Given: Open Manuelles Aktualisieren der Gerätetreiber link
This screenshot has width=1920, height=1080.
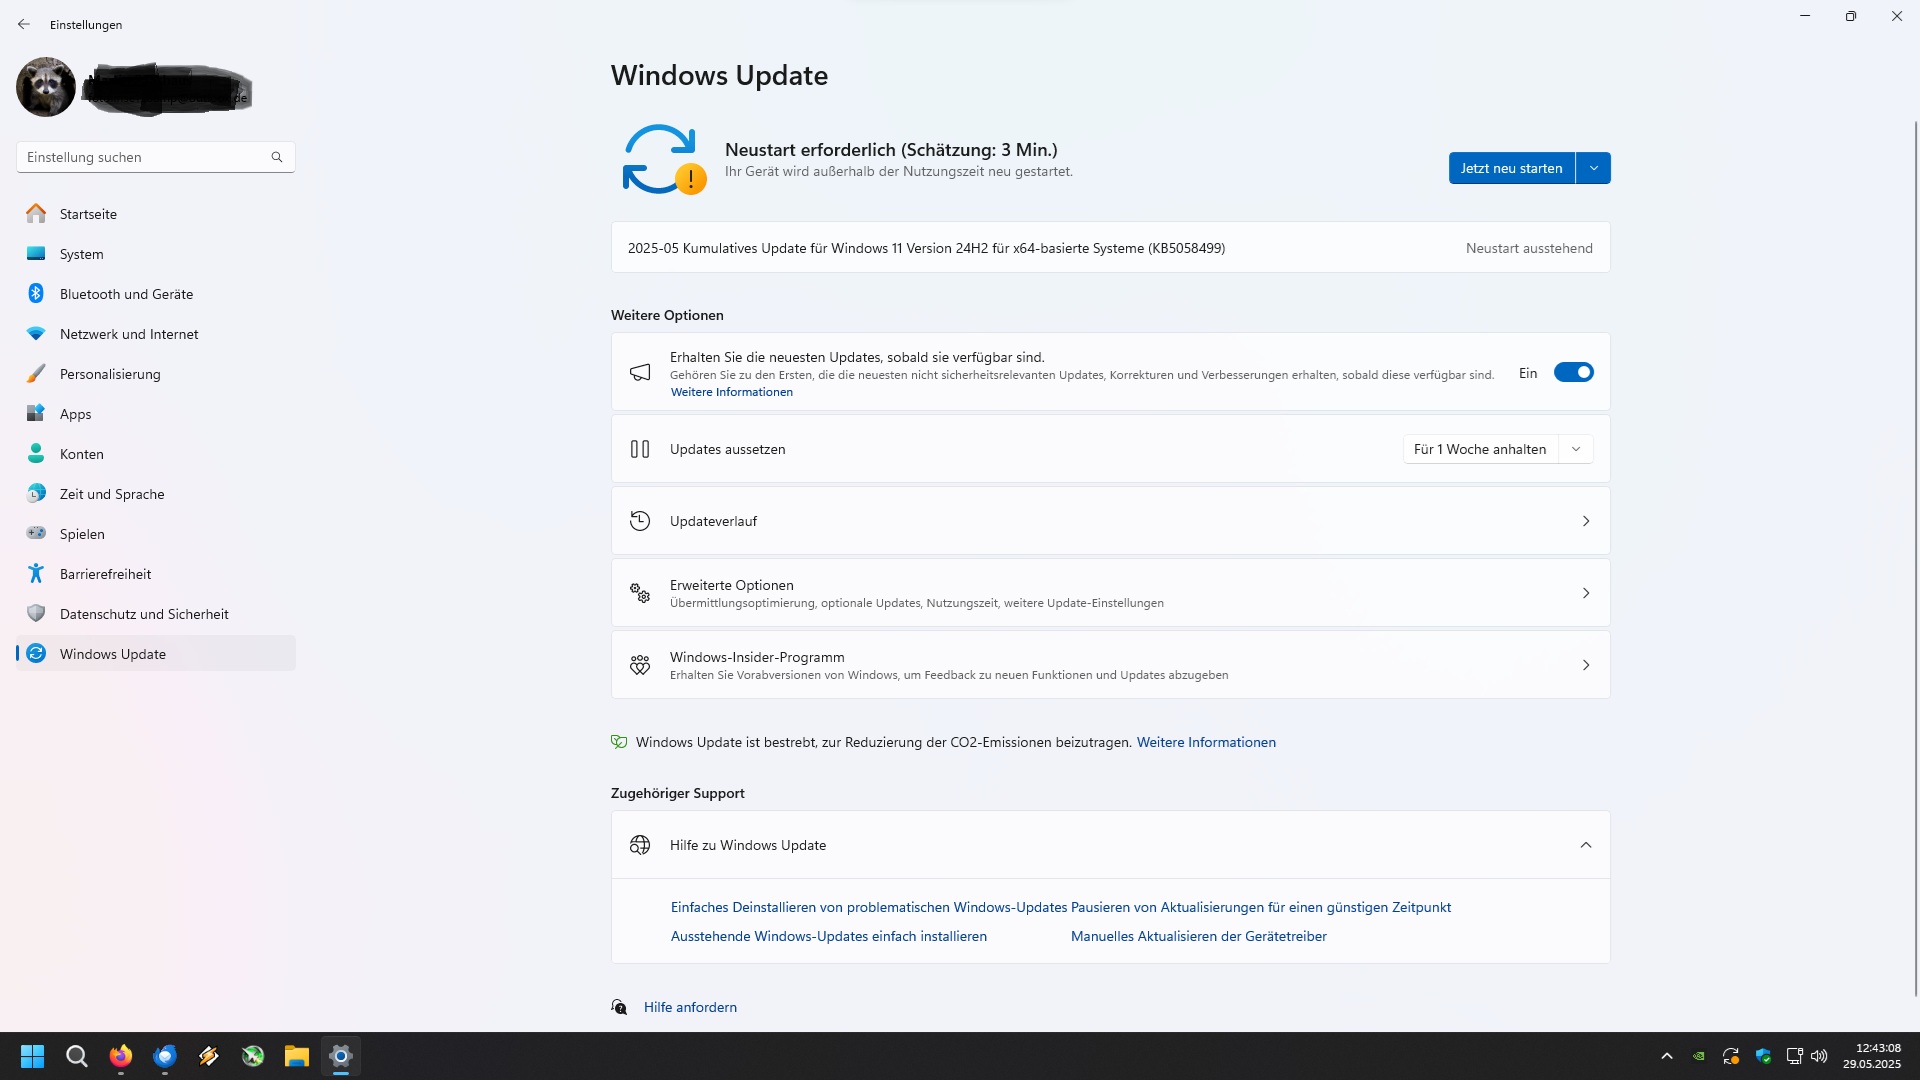Looking at the screenshot, I should click(1199, 936).
